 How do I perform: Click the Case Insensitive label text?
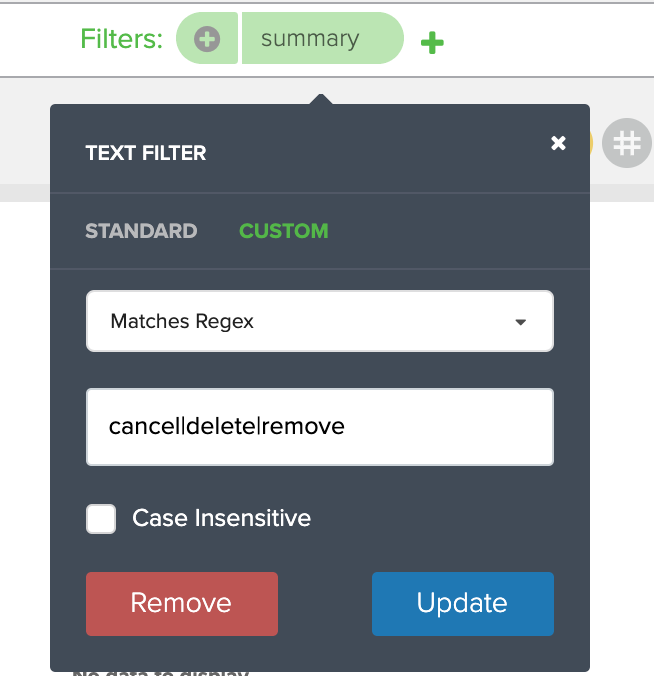pos(221,518)
